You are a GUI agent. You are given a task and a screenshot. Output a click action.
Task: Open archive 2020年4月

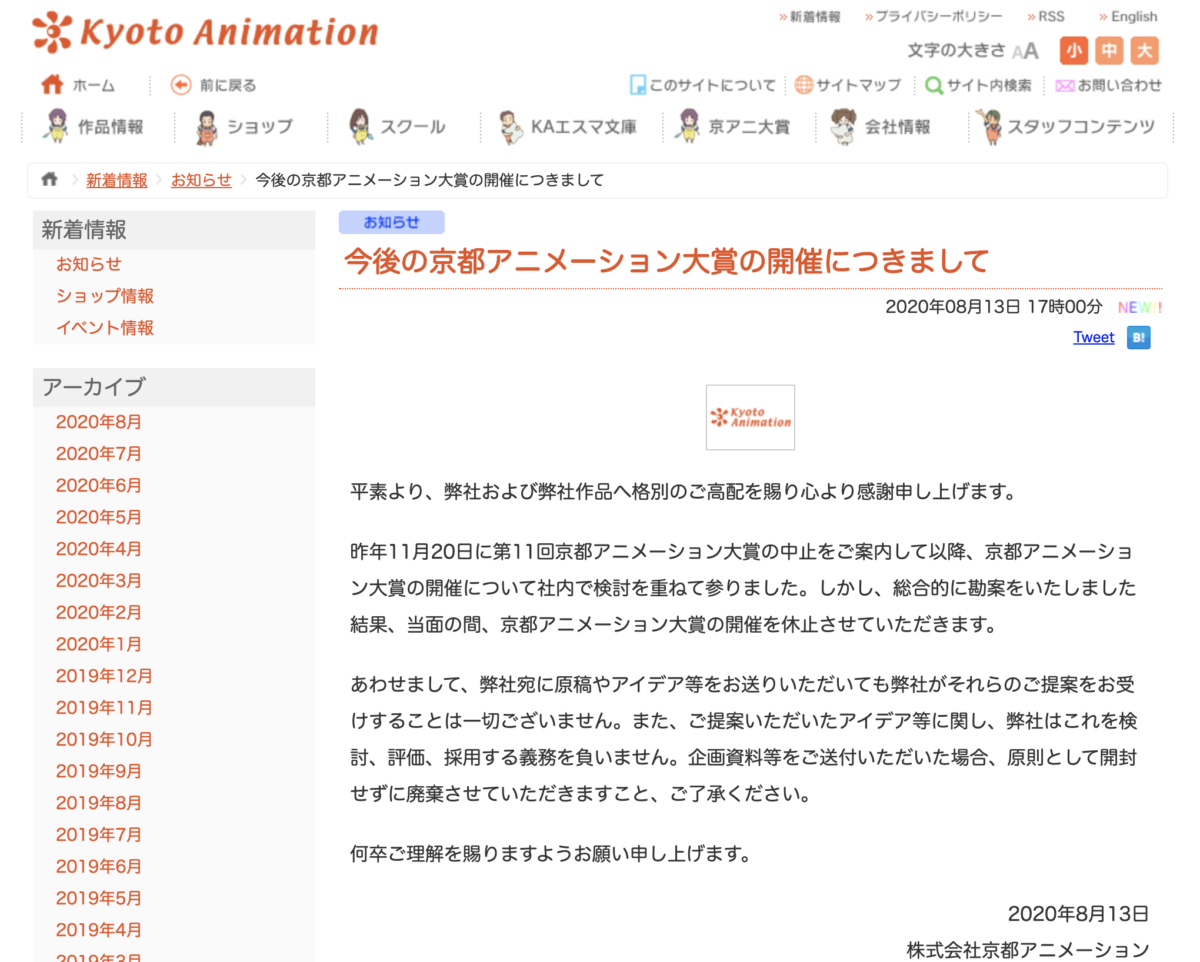(x=99, y=549)
